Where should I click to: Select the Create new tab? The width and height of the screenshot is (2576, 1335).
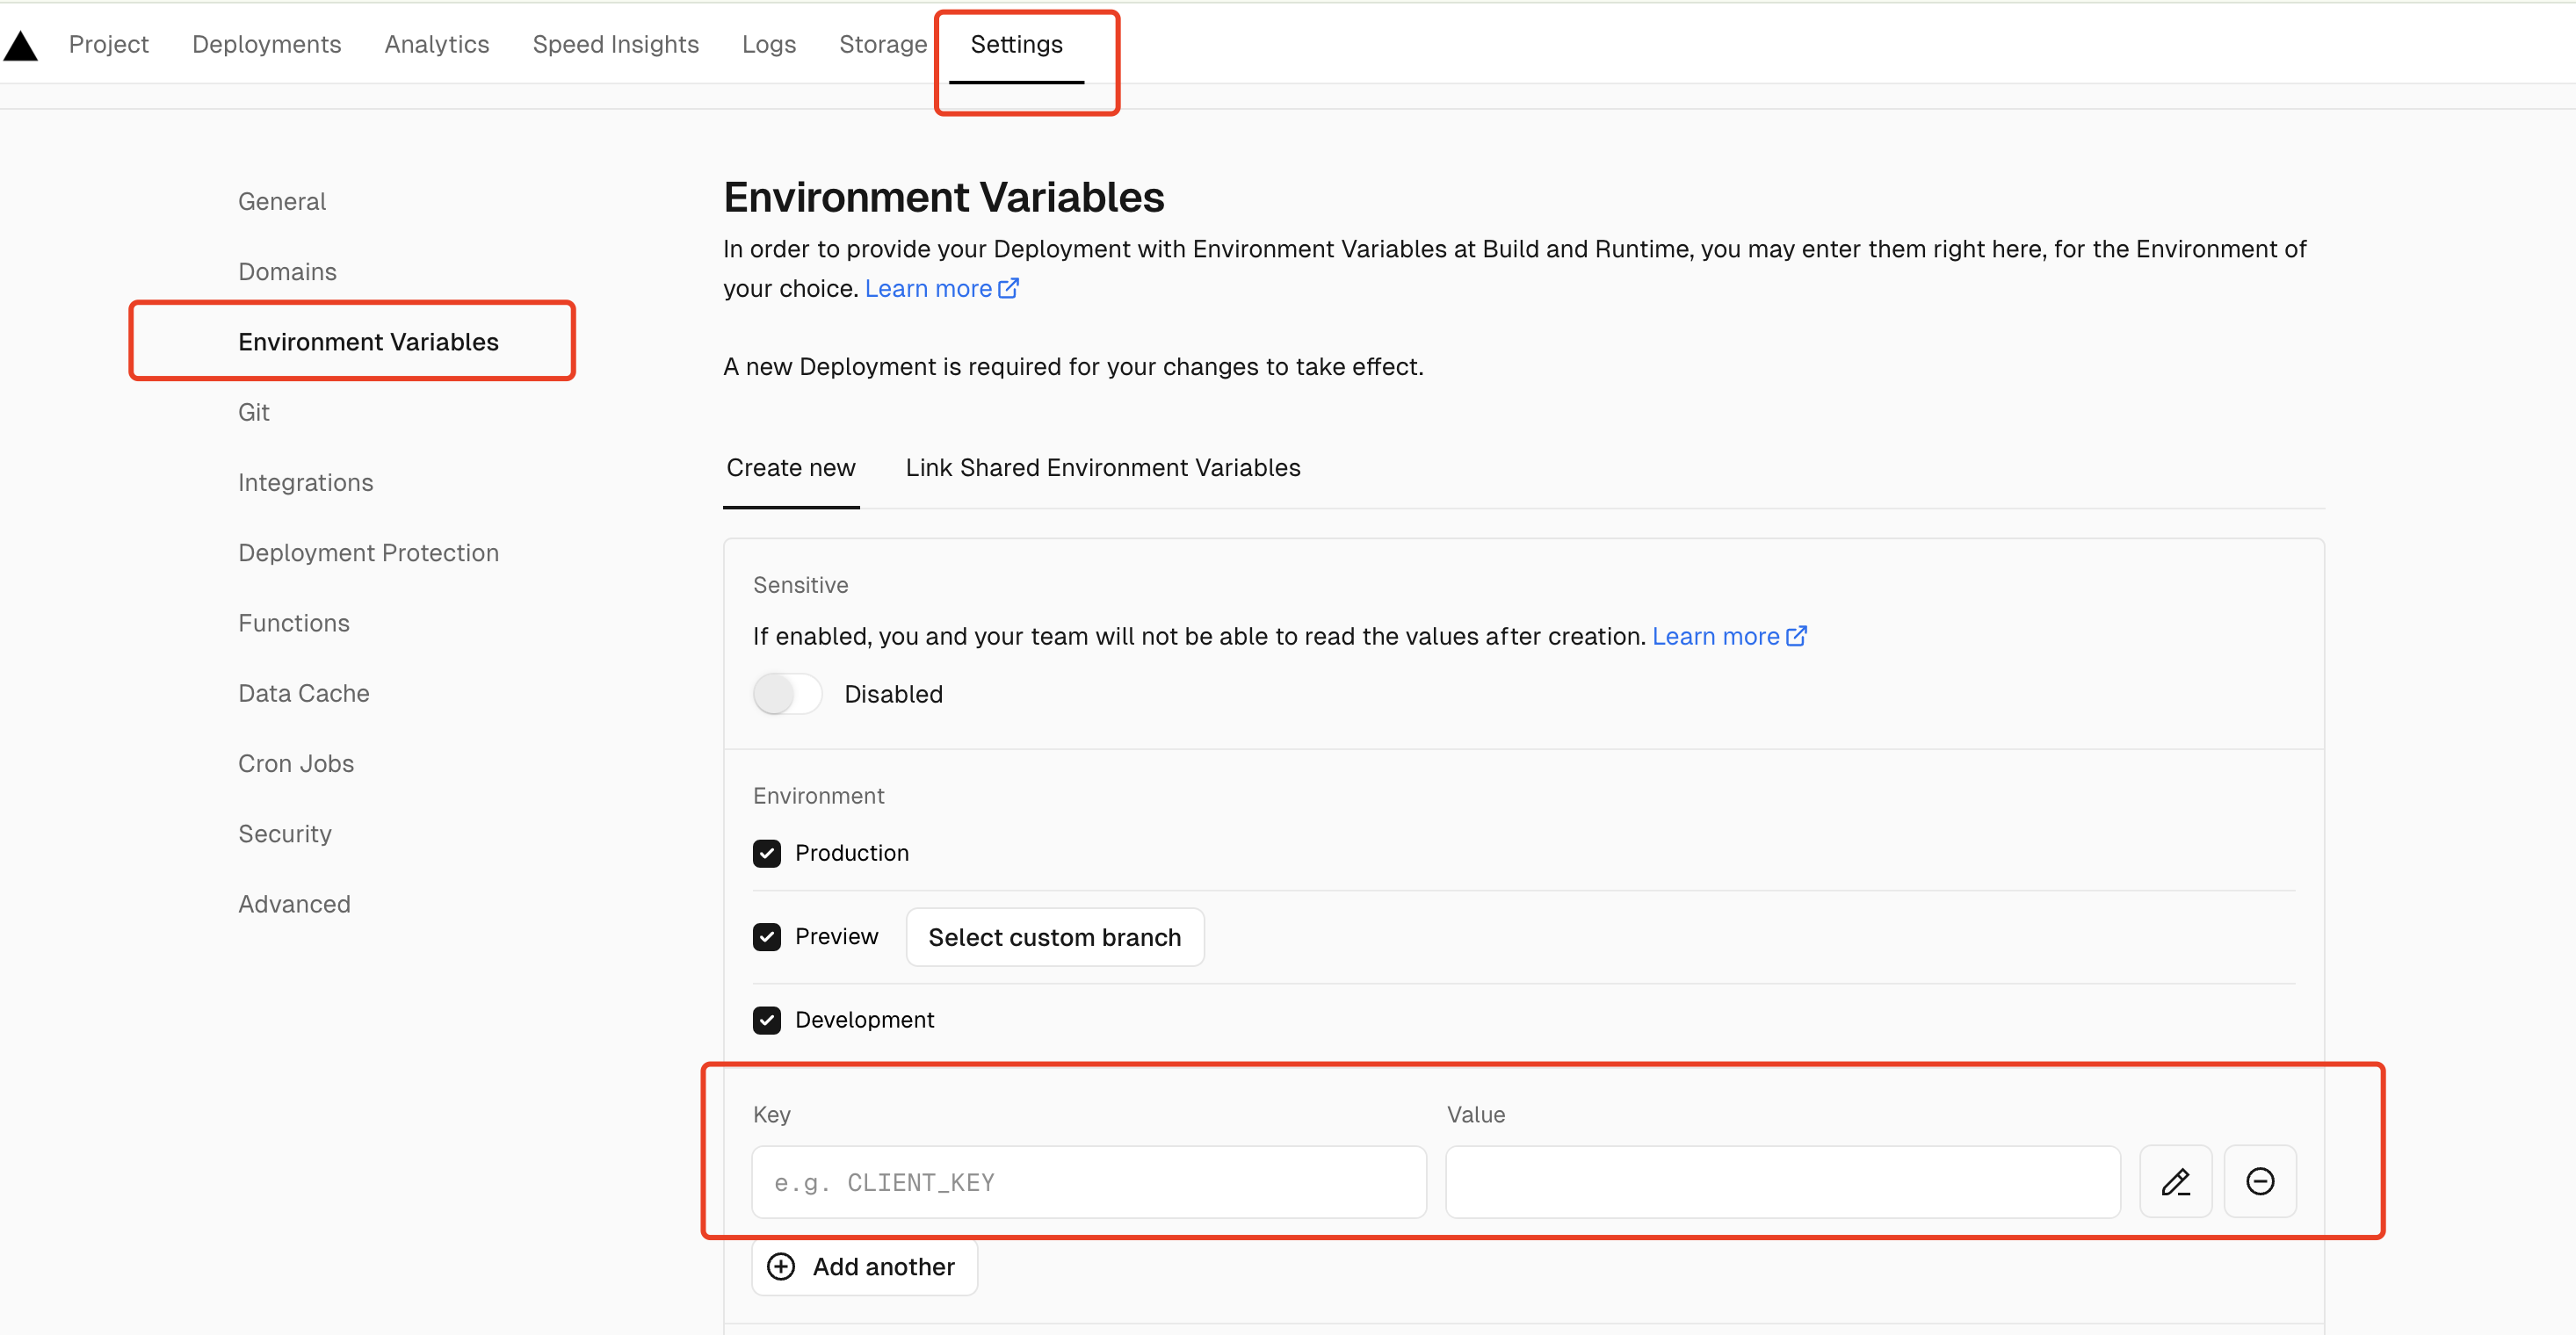point(791,467)
